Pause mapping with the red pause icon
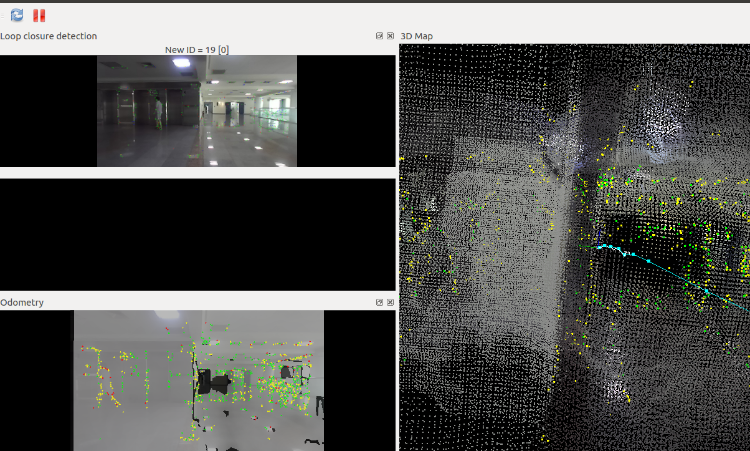750x451 pixels. point(39,15)
